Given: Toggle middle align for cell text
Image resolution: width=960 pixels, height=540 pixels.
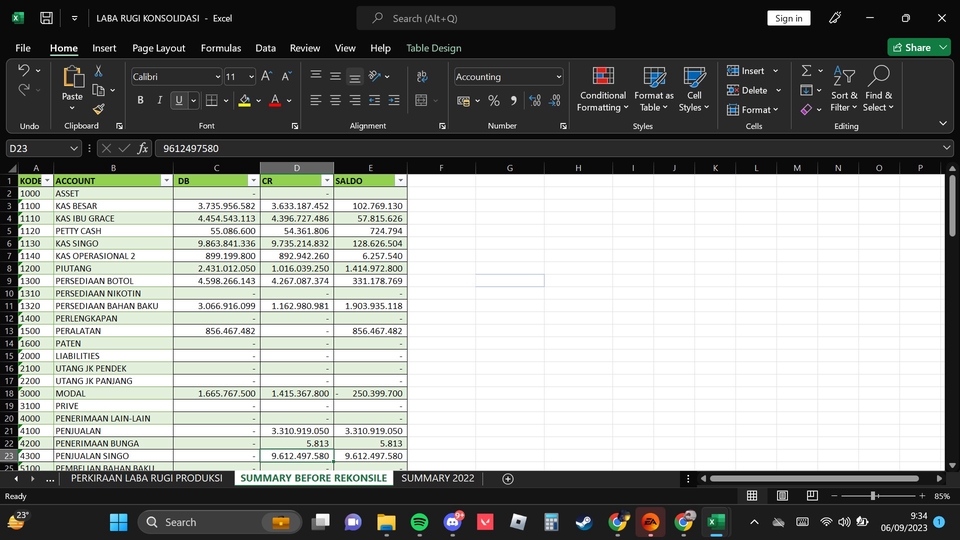Looking at the screenshot, I should point(335,77).
